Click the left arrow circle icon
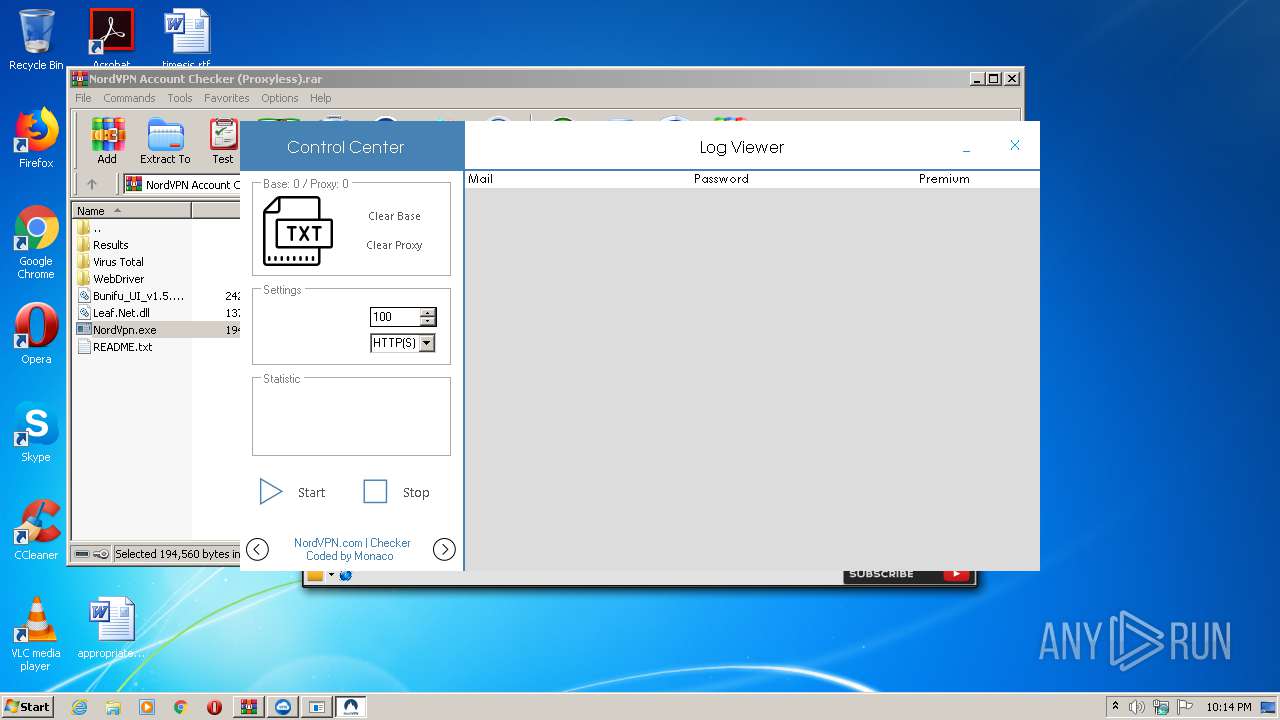Viewport: 1280px width, 720px height. 257,549
